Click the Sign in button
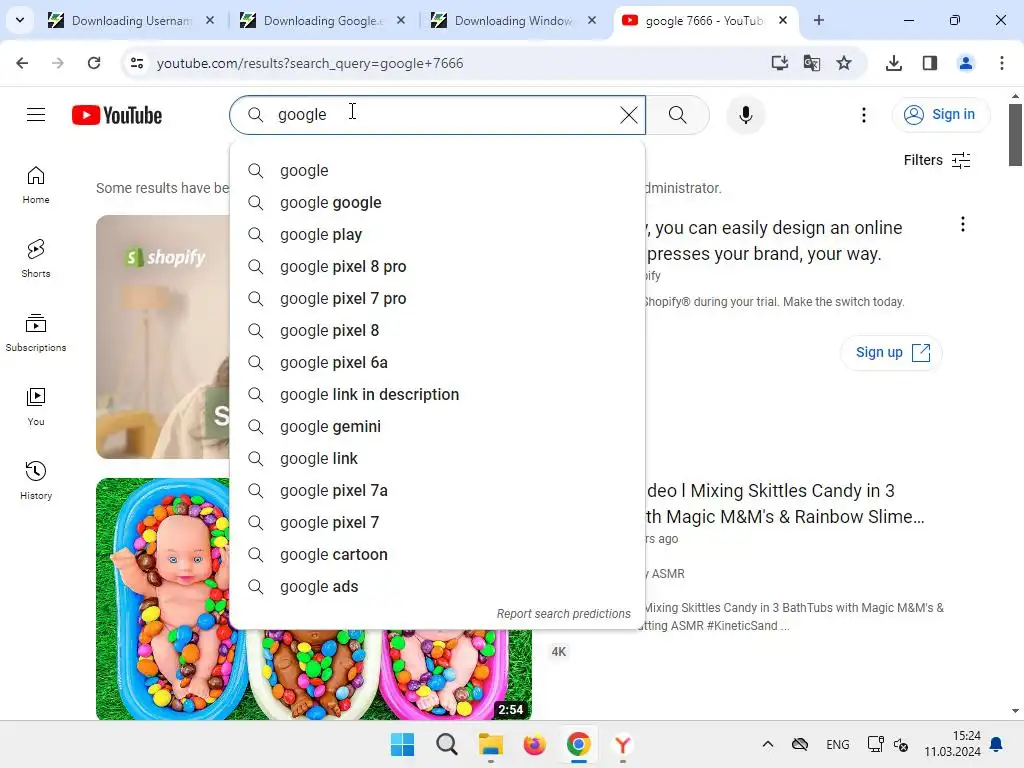Viewport: 1024px width, 768px height. (940, 115)
